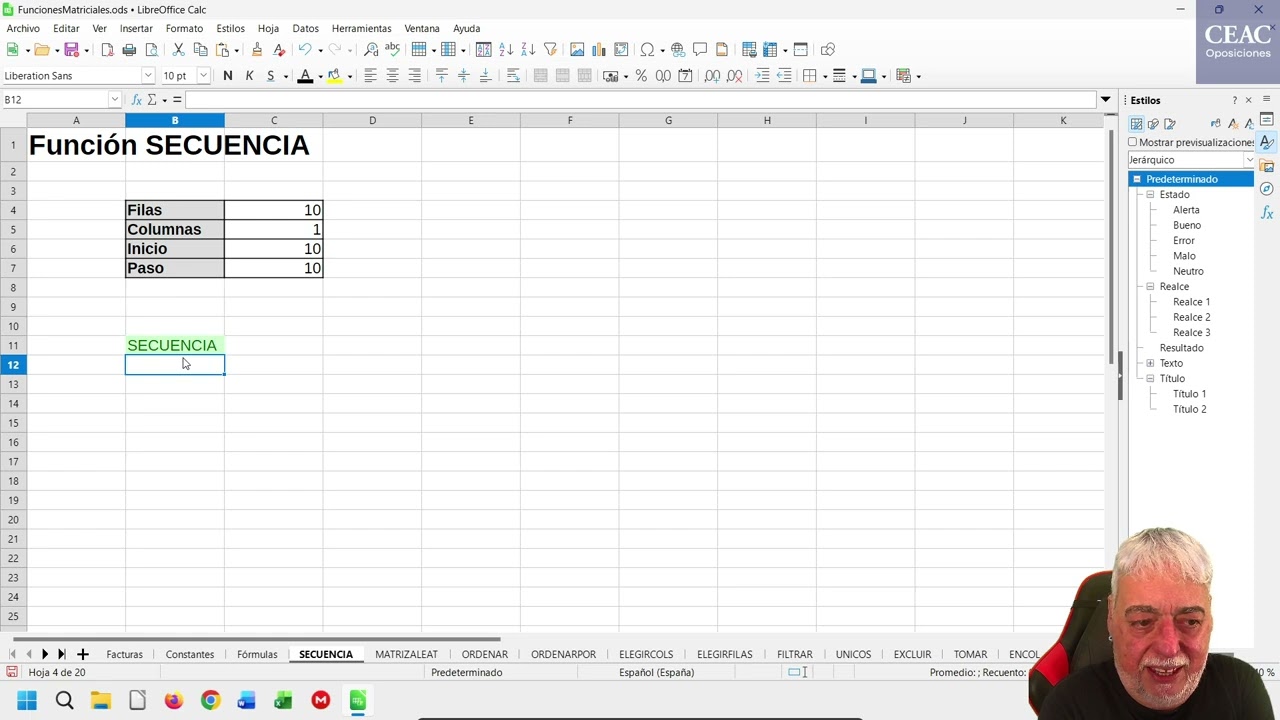Open the sidebar Functions fx icon
Viewport: 1280px width, 720px height.
tap(1267, 213)
